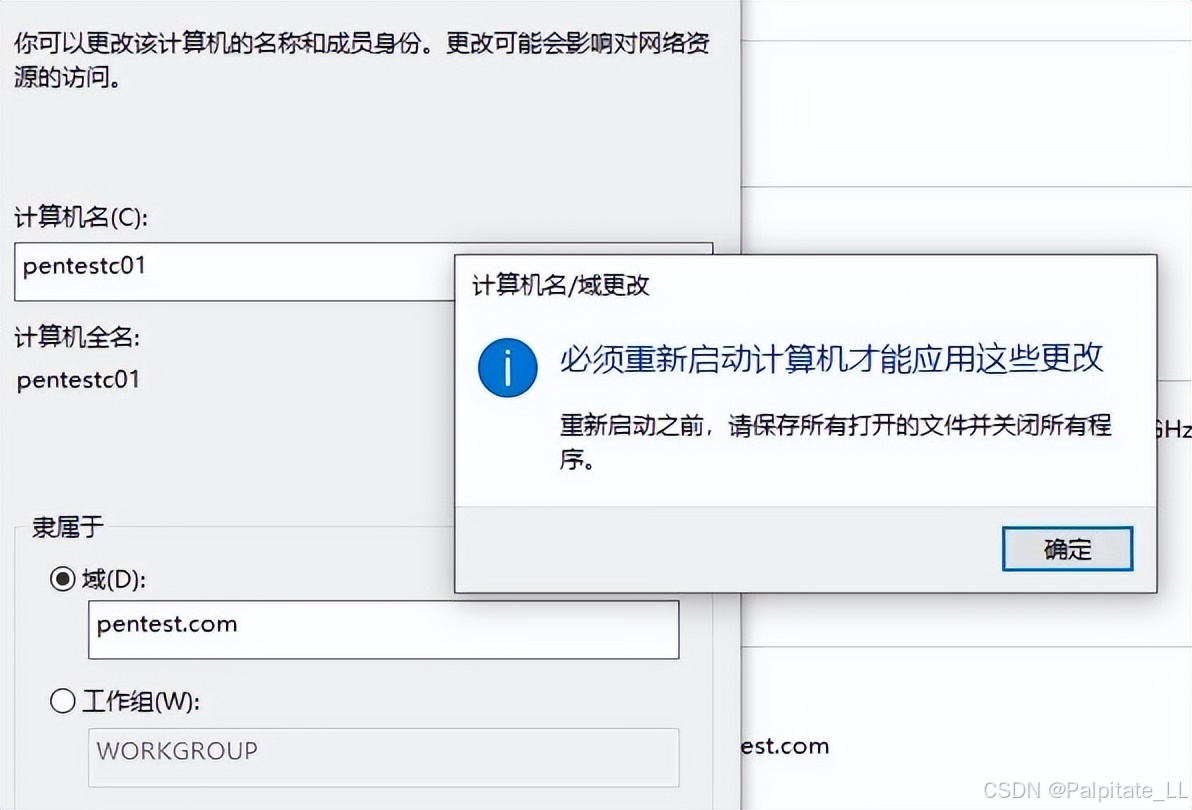Image resolution: width=1192 pixels, height=810 pixels.
Task: Click the blue information icon in the dialog
Action: pos(508,368)
